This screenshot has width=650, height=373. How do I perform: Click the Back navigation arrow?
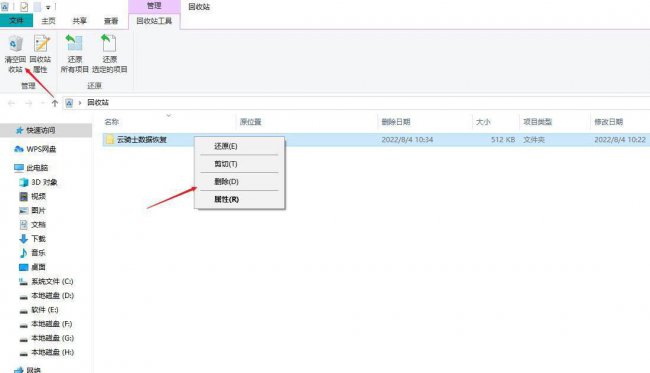click(12, 103)
